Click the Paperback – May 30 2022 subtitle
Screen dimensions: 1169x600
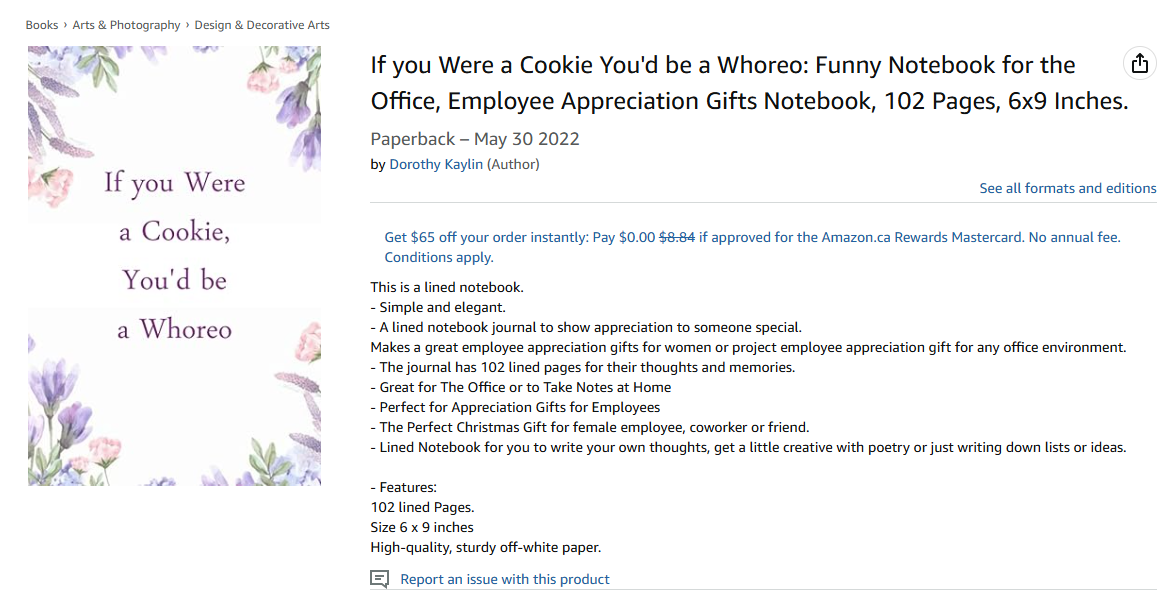coord(475,139)
